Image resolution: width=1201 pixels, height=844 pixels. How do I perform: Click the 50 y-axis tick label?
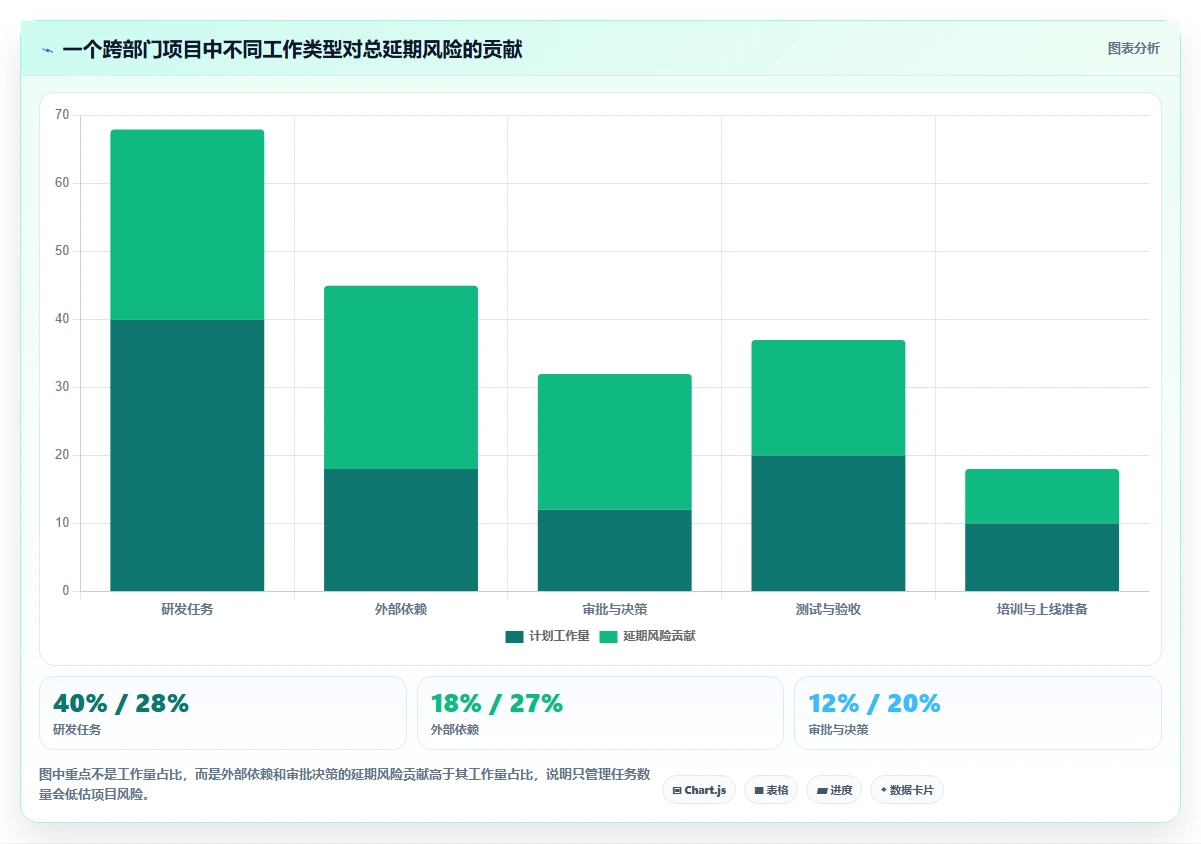62,251
